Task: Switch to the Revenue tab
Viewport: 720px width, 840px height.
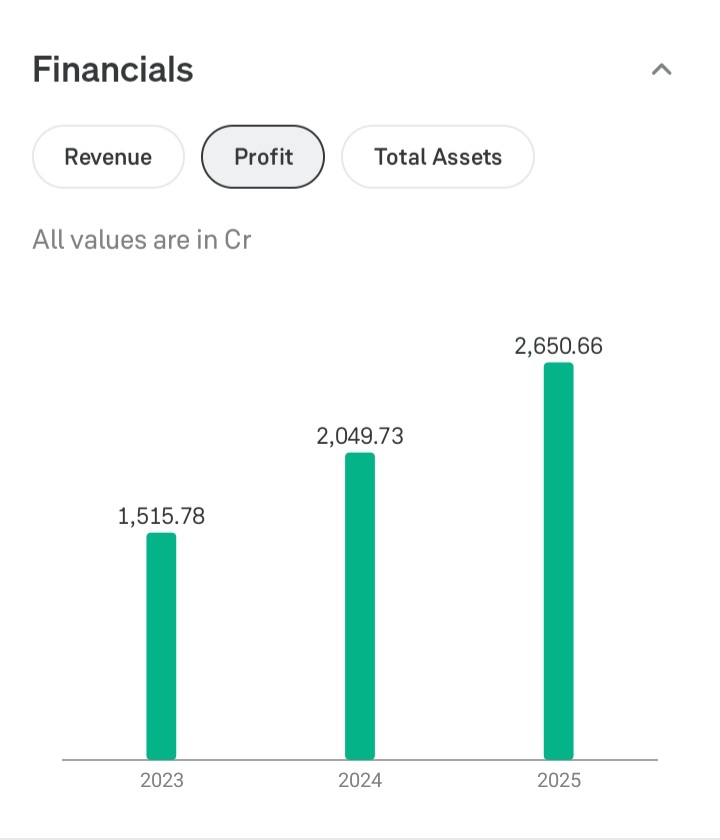Action: tap(108, 157)
